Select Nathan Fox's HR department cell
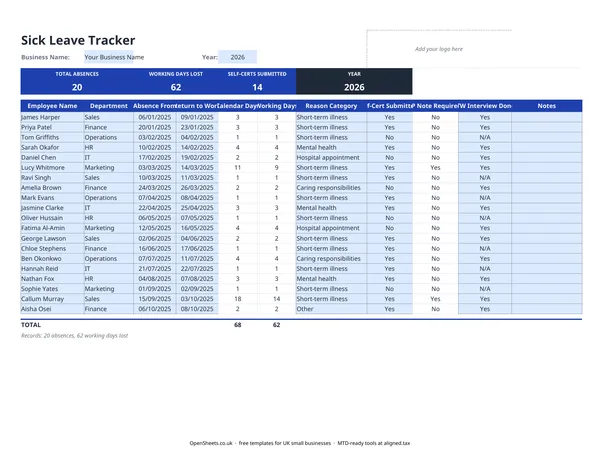The width and height of the screenshot is (600, 464). [109, 278]
